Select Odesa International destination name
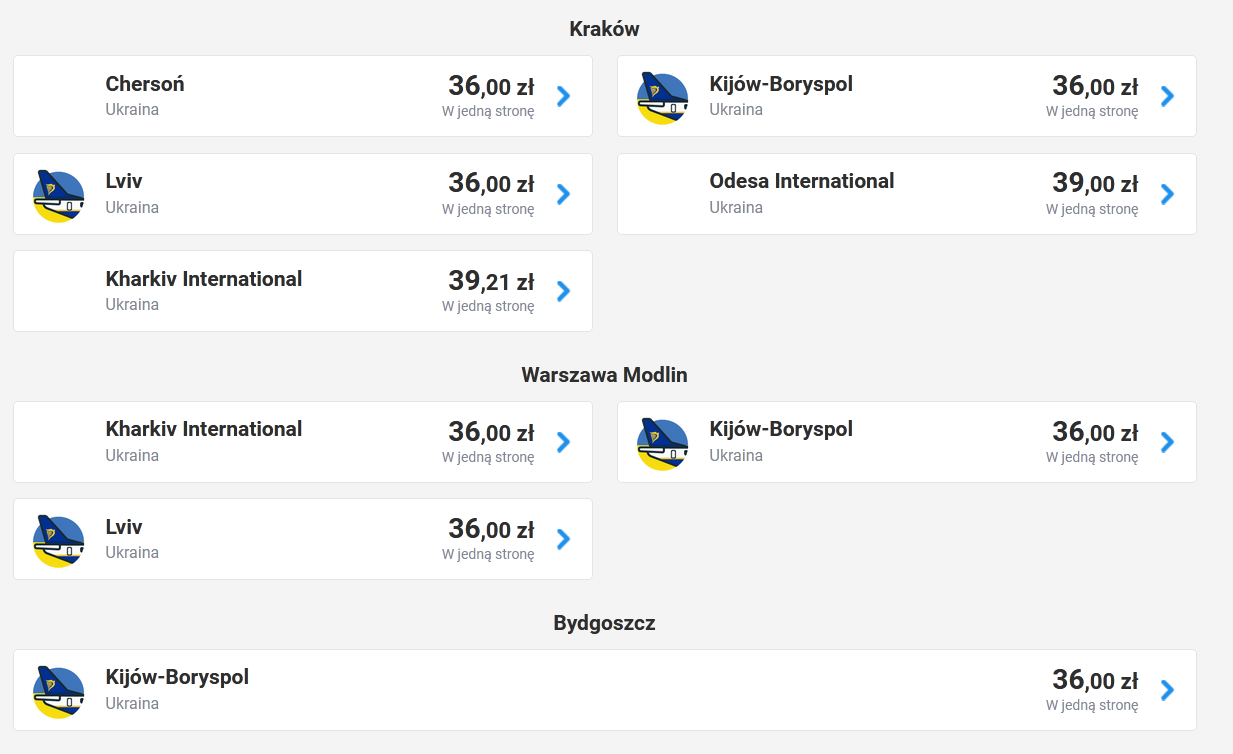The height and width of the screenshot is (754, 1233). [x=802, y=181]
